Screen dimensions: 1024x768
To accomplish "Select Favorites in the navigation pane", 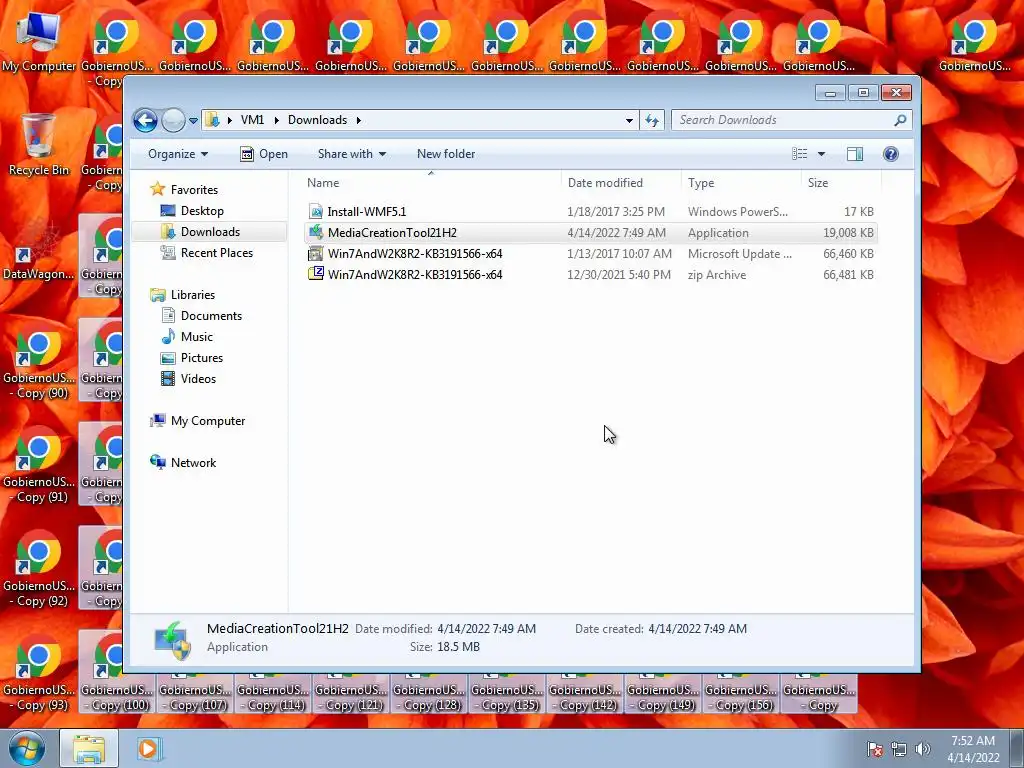I will click(x=194, y=190).
